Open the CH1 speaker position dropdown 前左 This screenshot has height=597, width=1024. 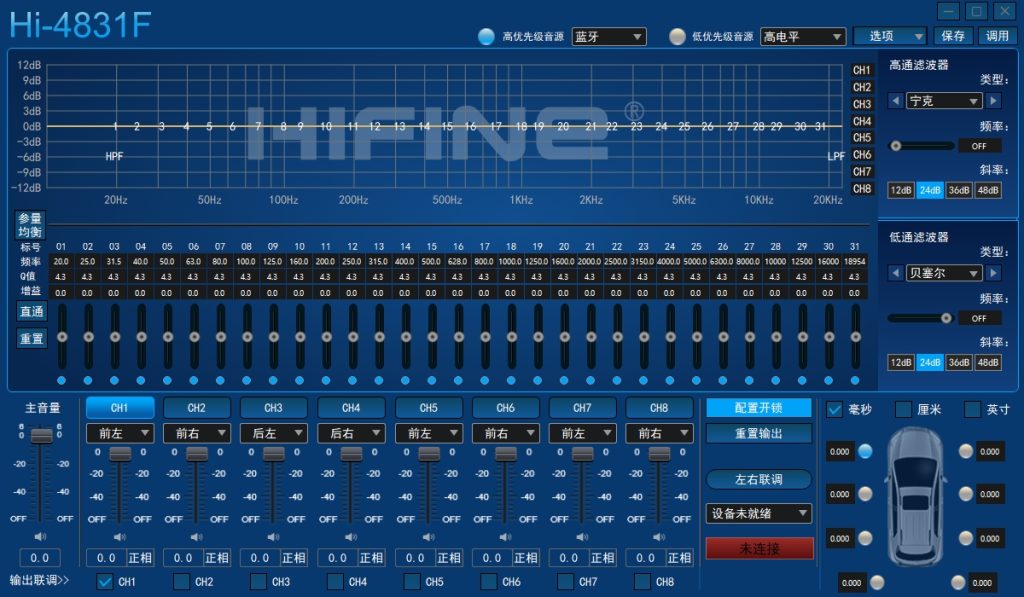tap(120, 432)
